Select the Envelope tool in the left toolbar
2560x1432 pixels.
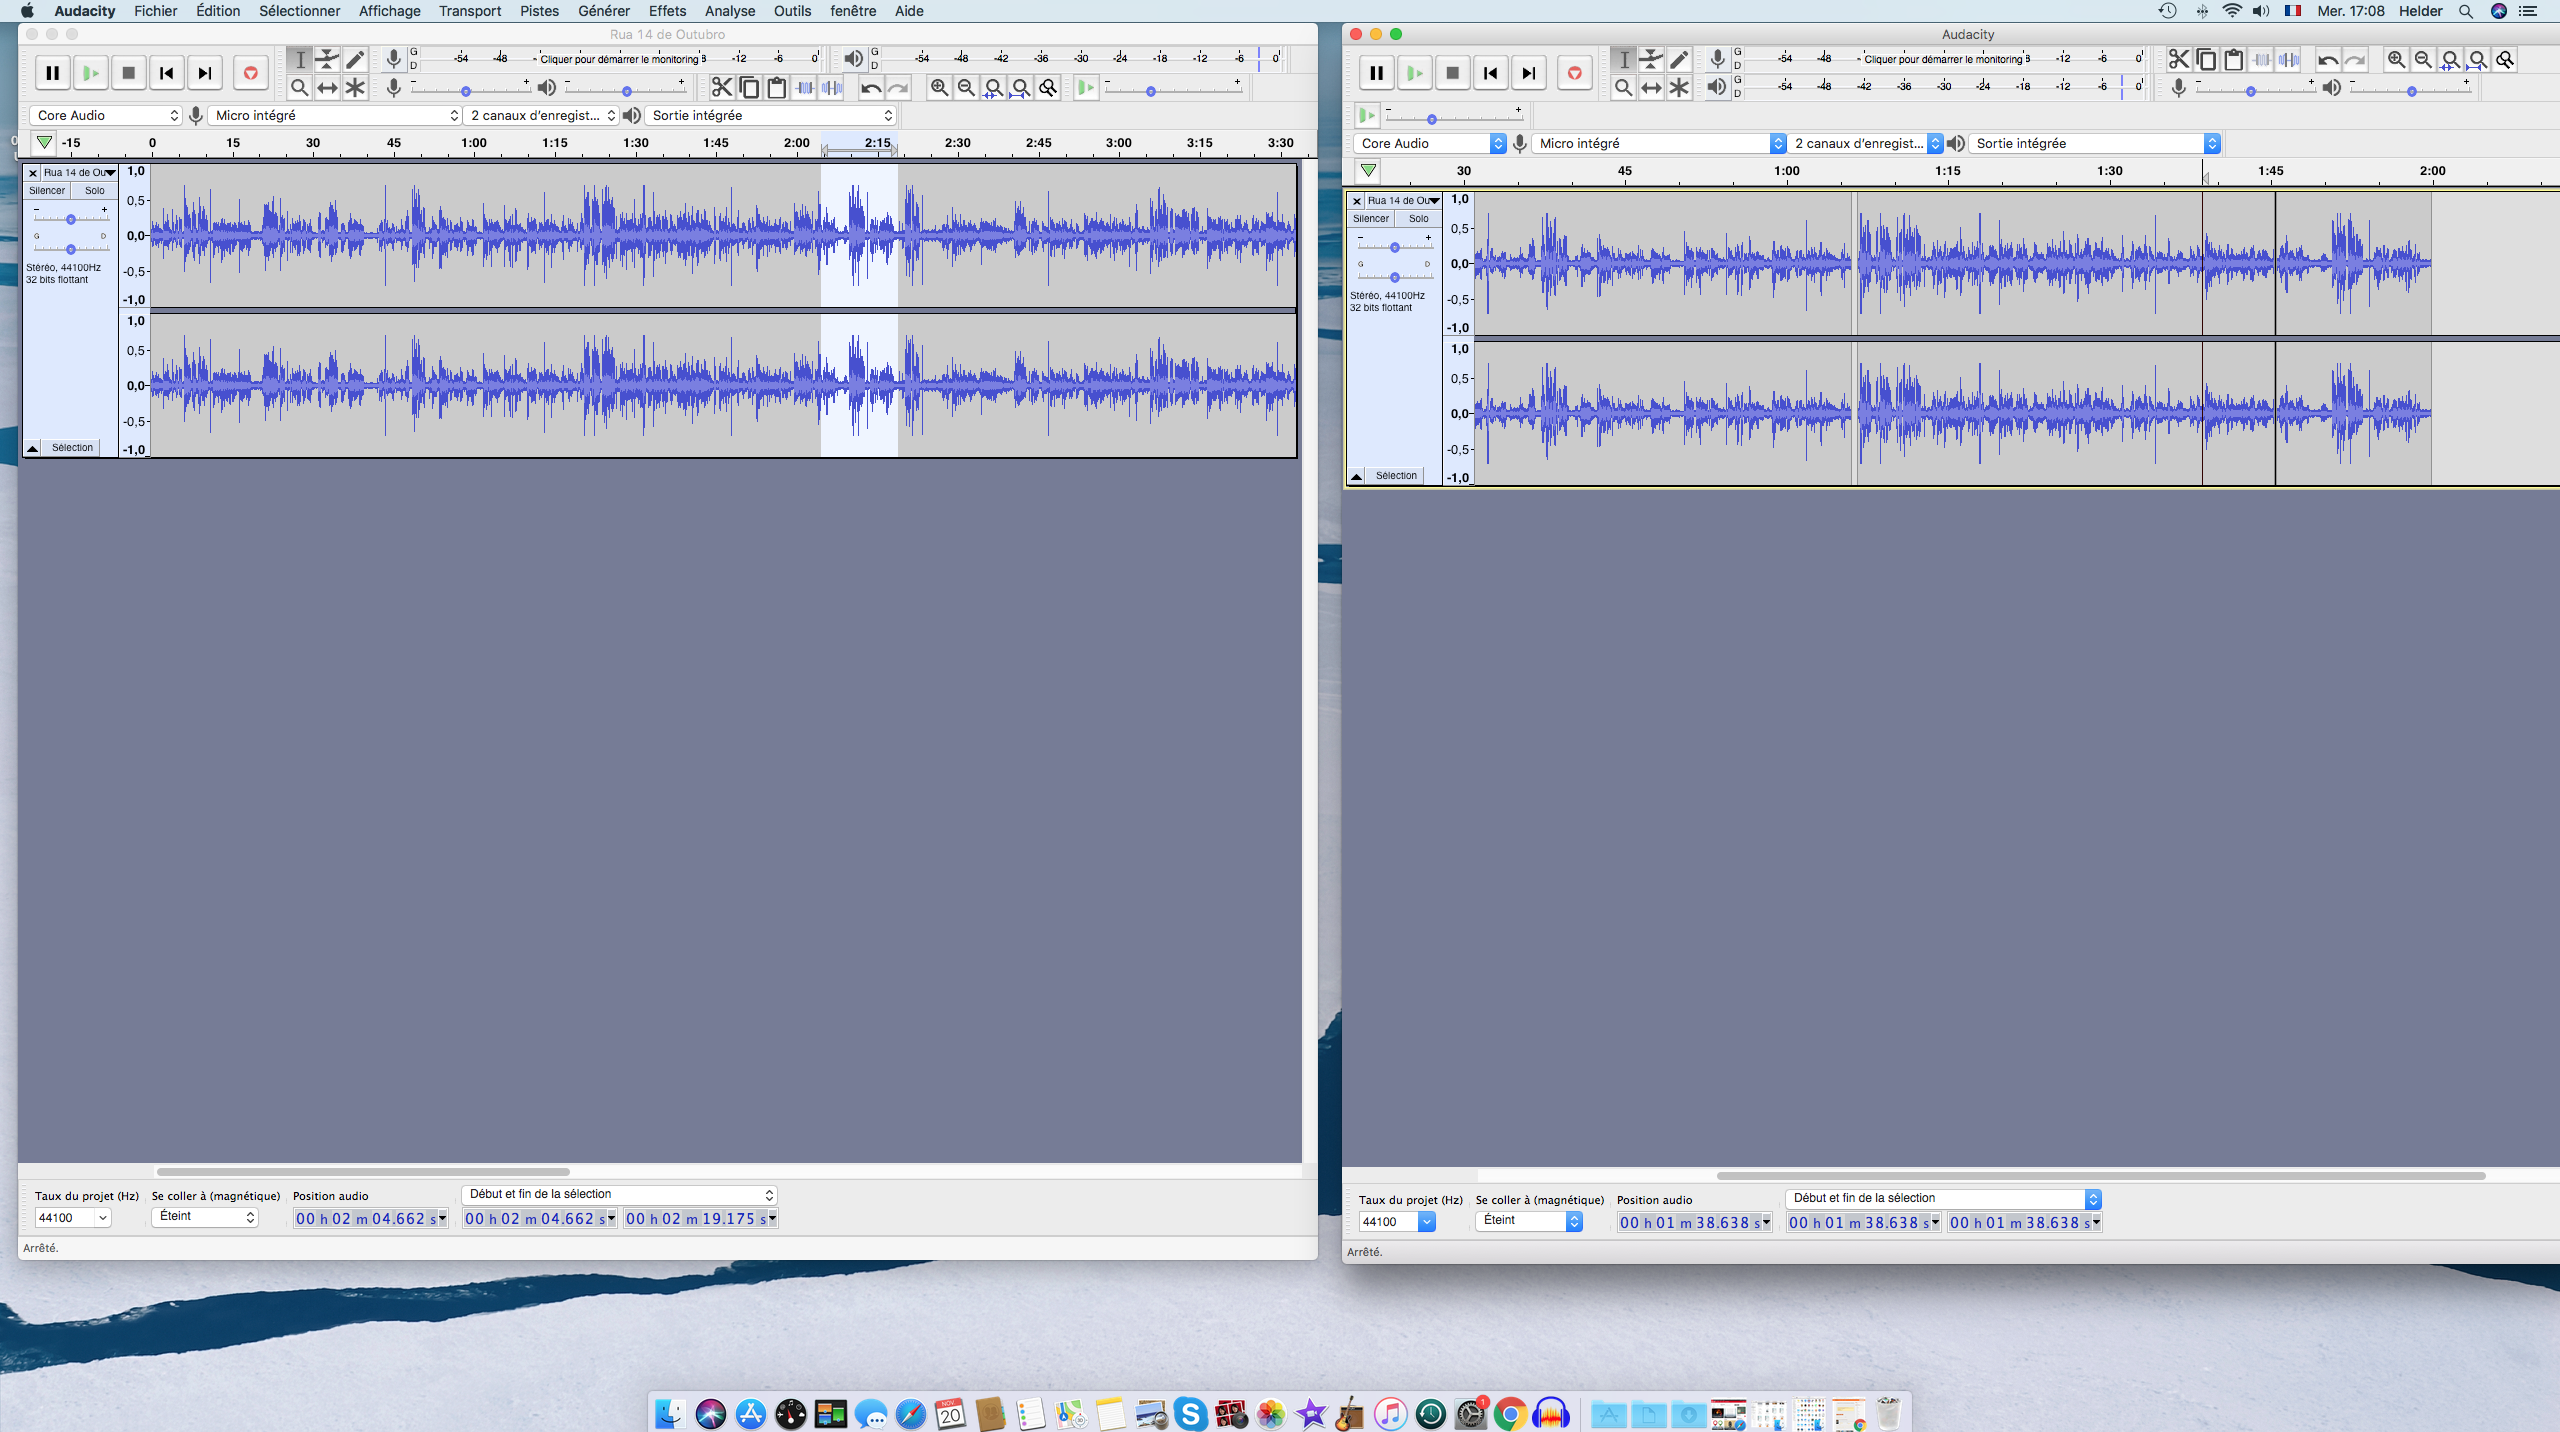click(327, 59)
